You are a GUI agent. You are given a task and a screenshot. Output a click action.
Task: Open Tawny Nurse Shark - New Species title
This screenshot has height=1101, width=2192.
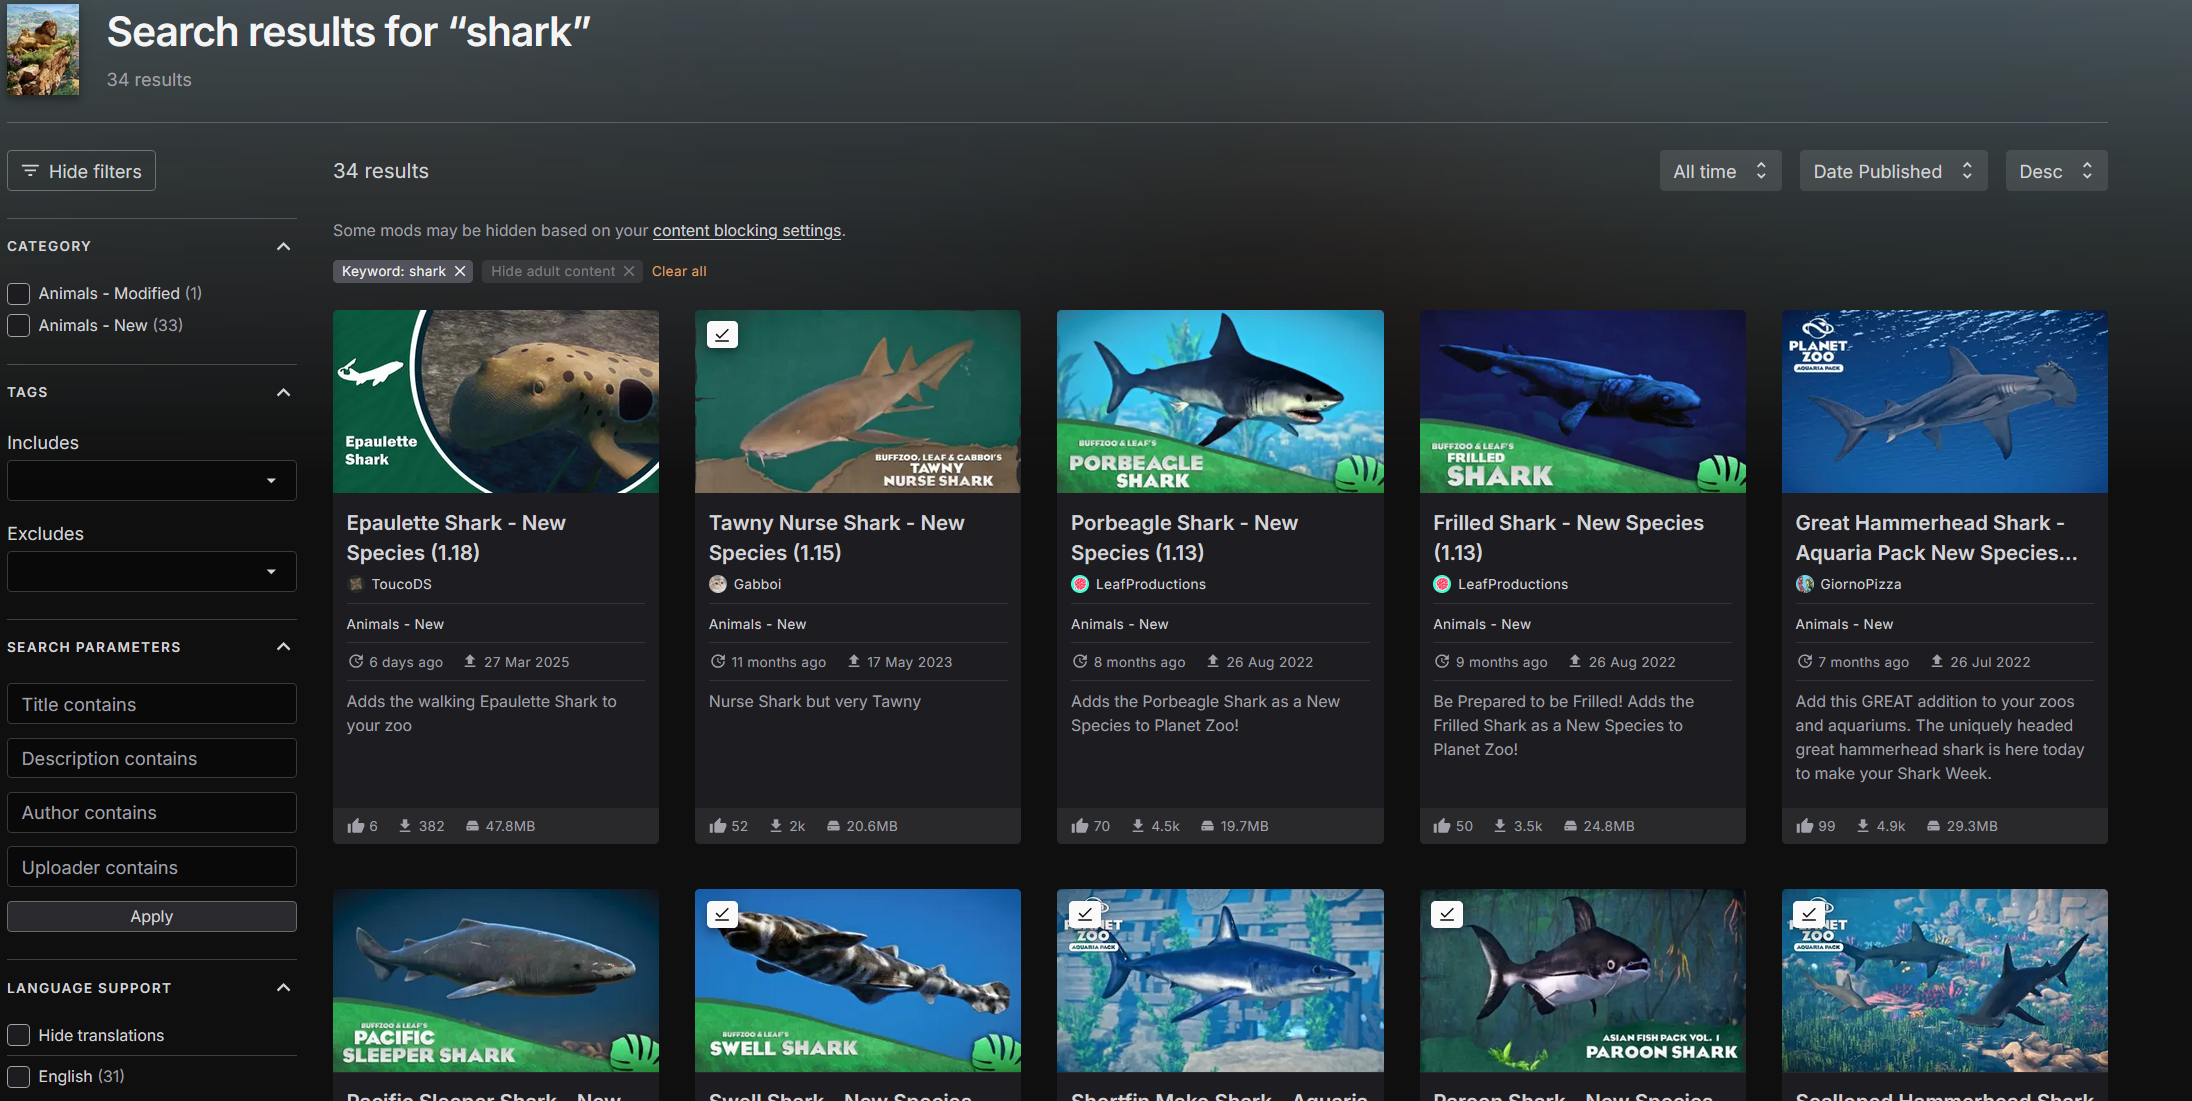click(836, 537)
